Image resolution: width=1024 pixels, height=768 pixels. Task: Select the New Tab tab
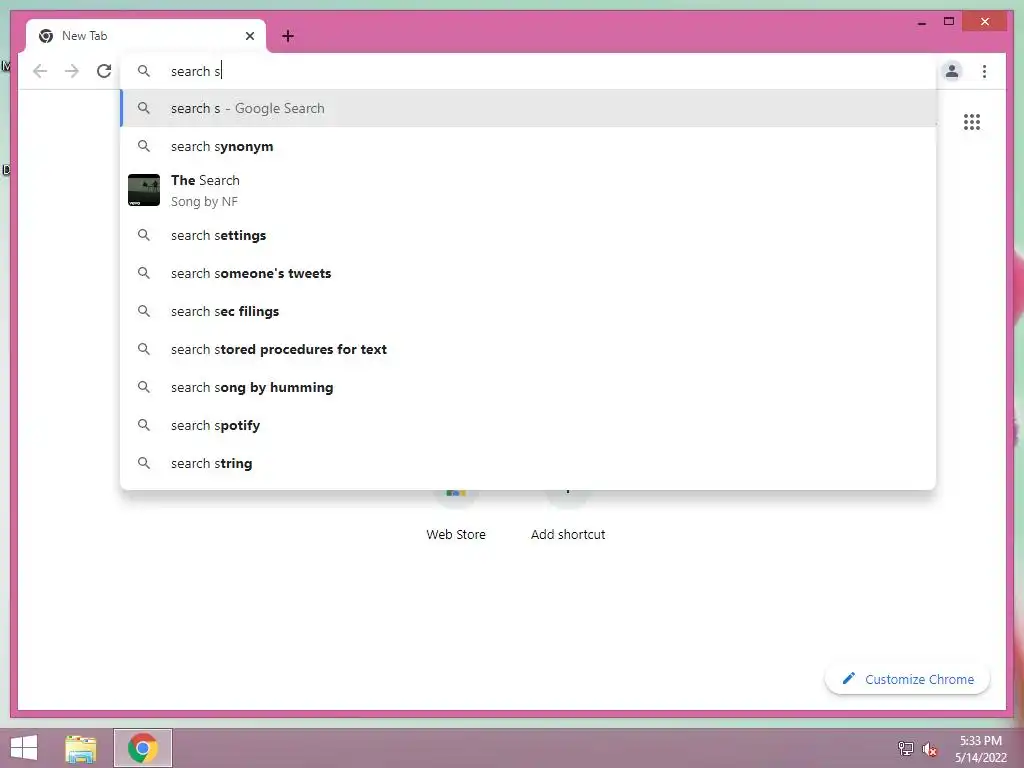[x=146, y=36]
